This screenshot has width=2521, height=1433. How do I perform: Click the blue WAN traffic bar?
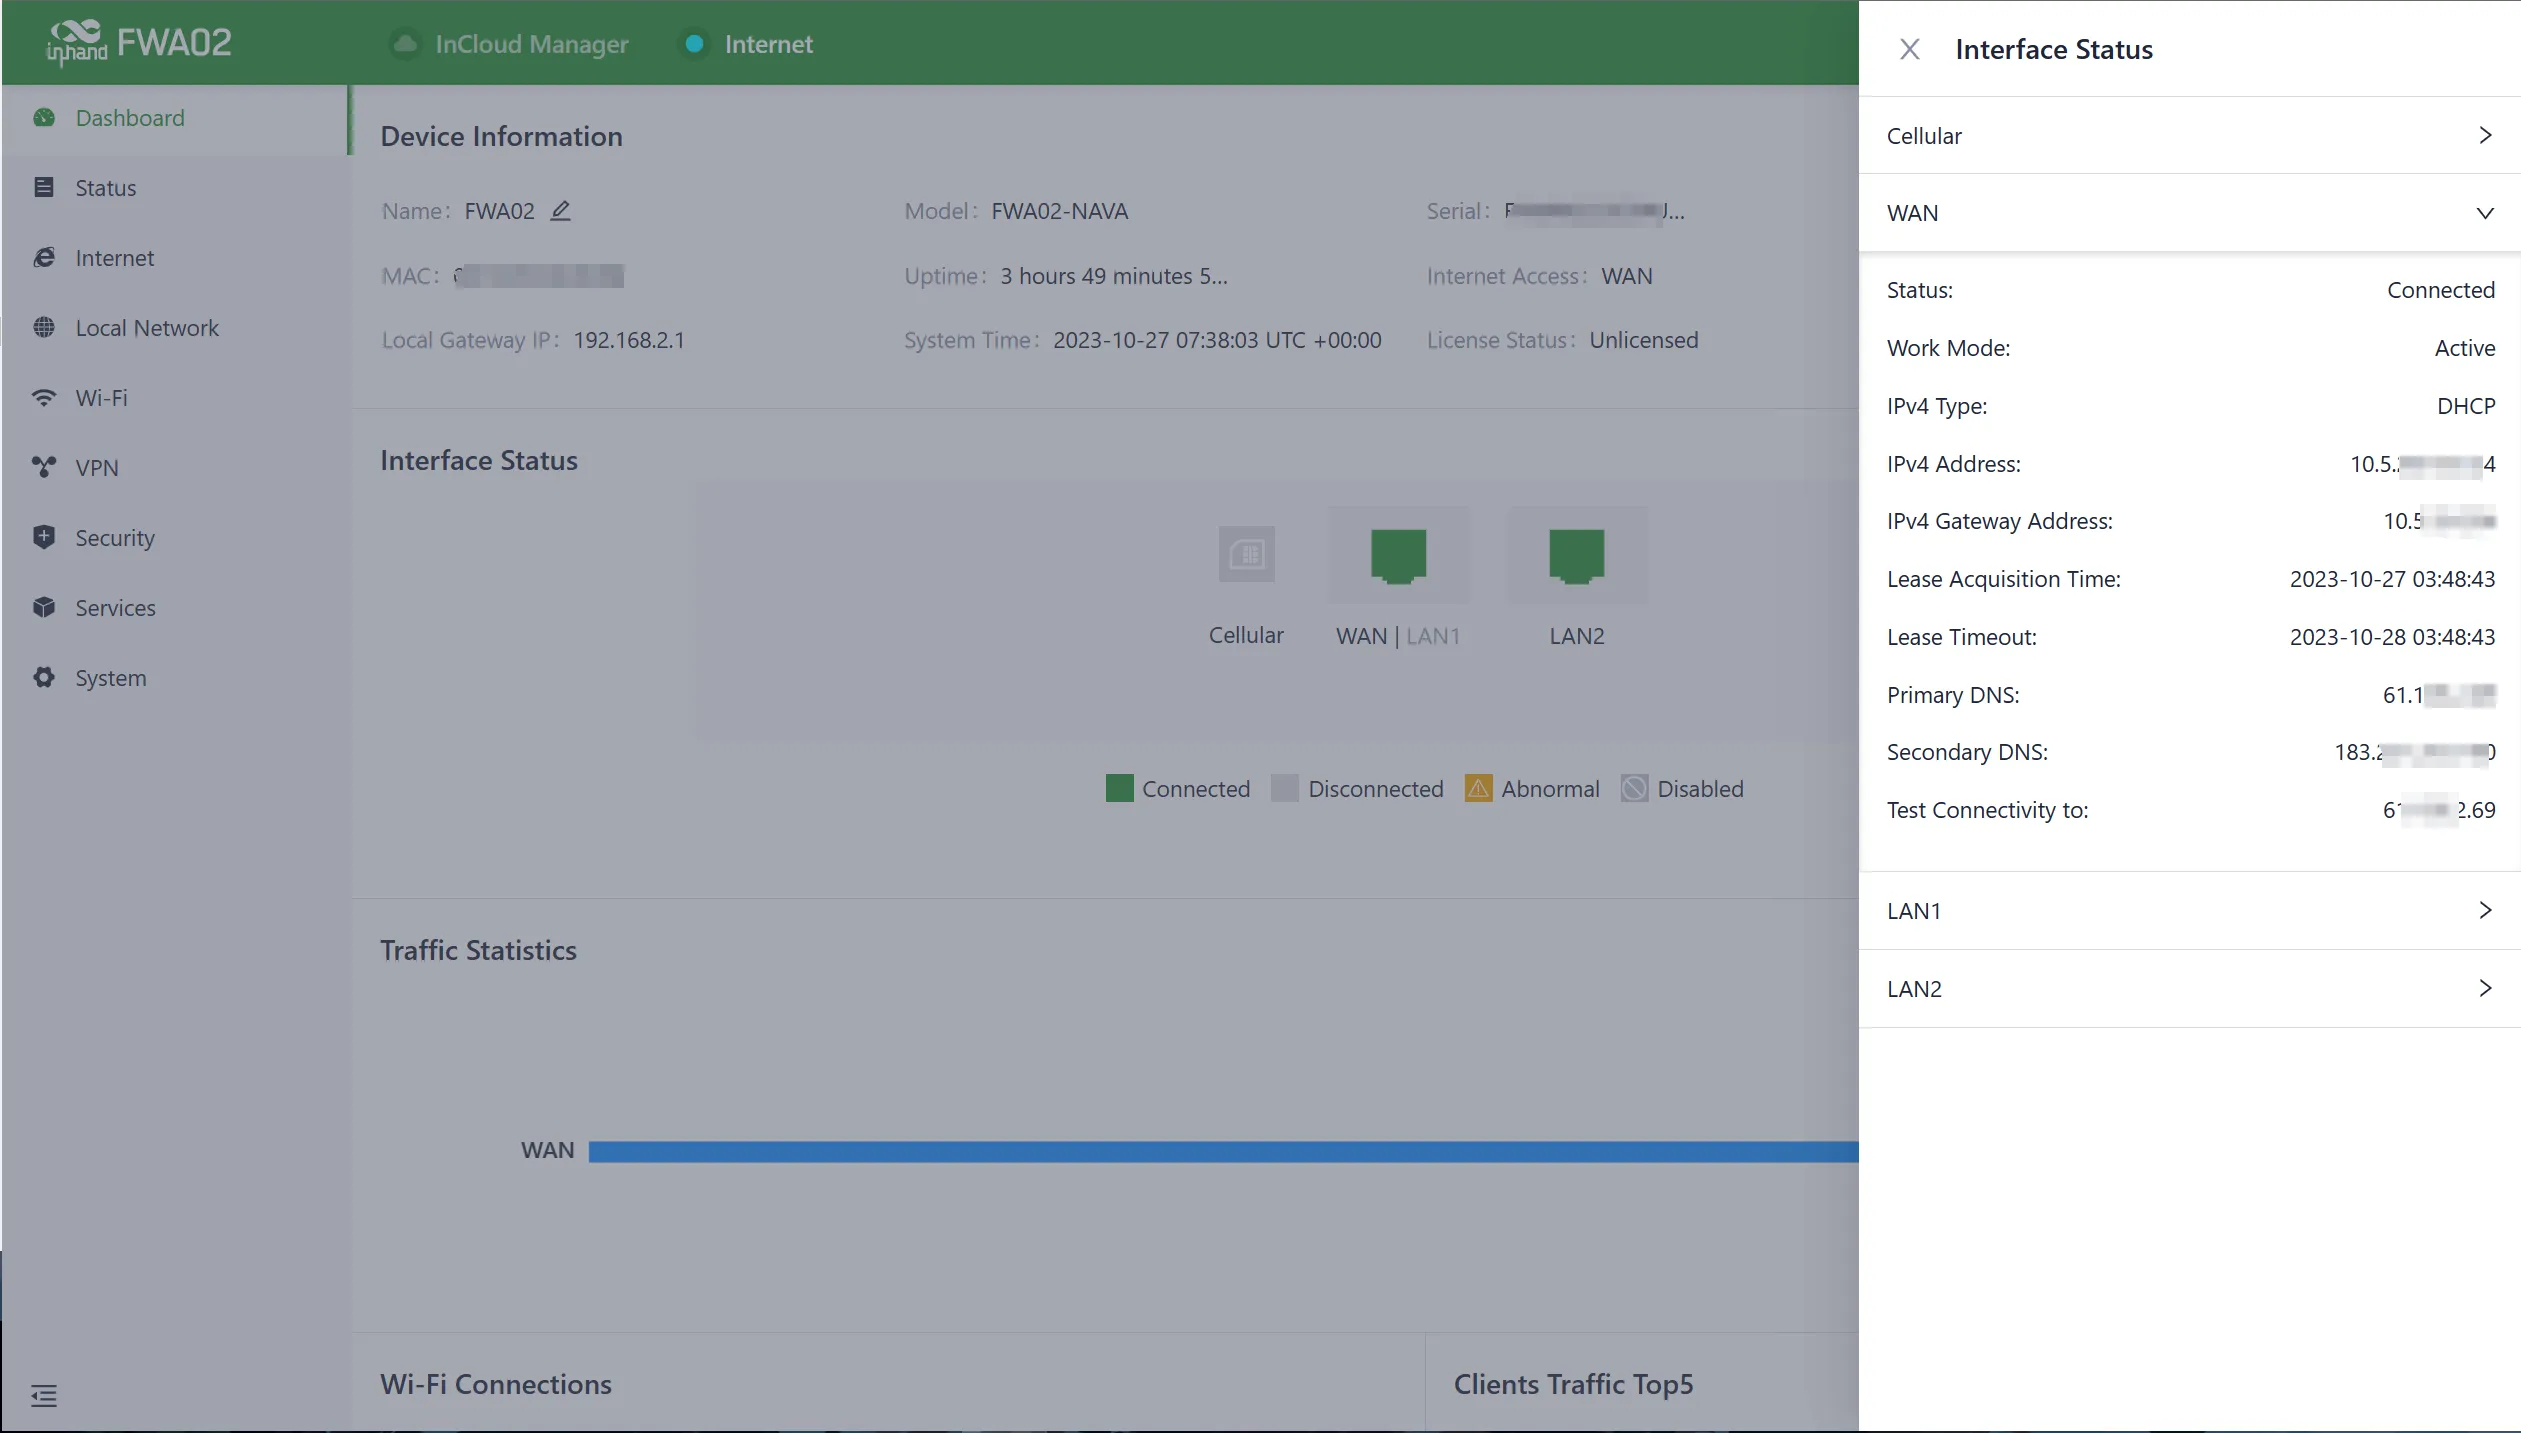click(x=1223, y=1151)
